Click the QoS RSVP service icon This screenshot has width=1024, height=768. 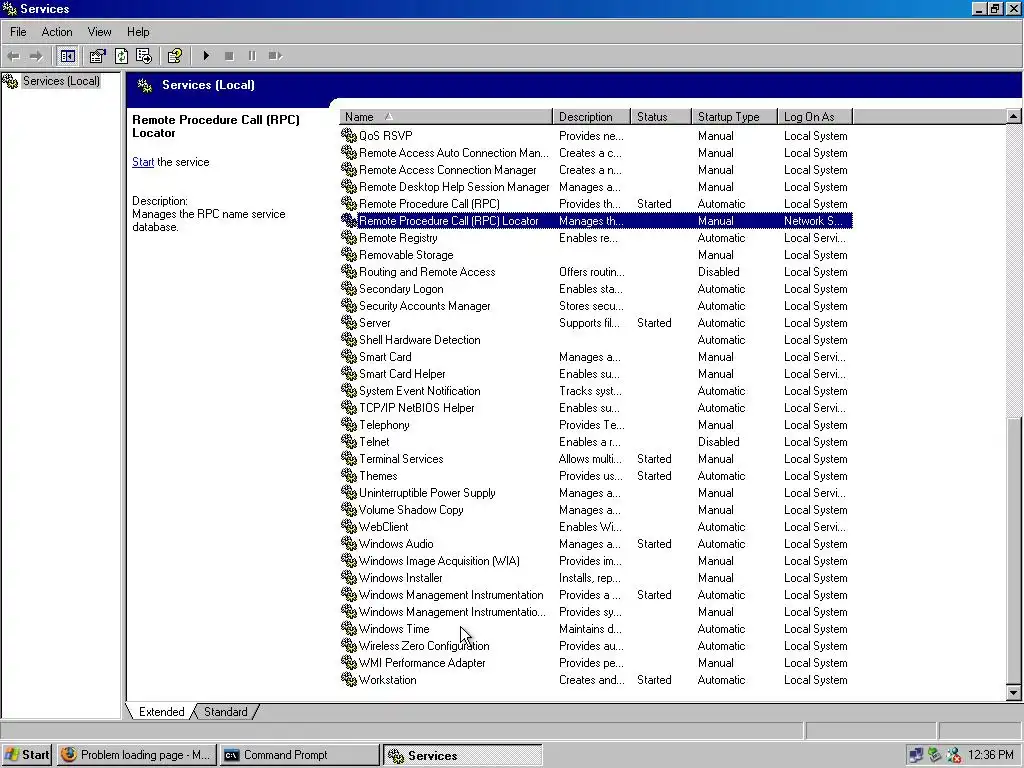click(349, 135)
